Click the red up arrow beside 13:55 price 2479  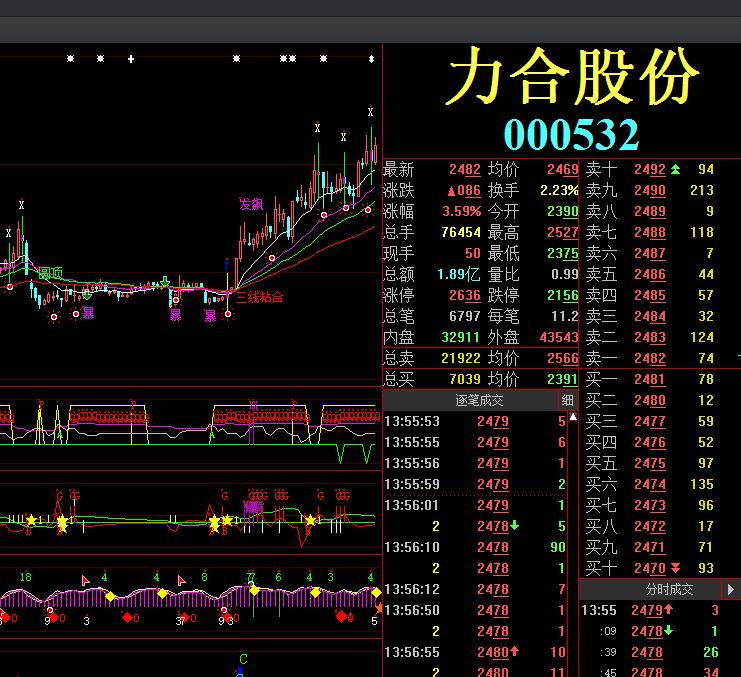pyautogui.click(x=668, y=609)
